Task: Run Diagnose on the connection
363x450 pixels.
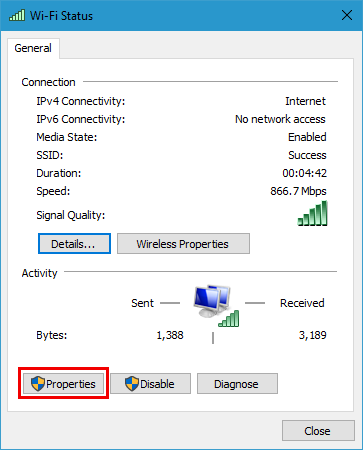Action: pyautogui.click(x=237, y=384)
